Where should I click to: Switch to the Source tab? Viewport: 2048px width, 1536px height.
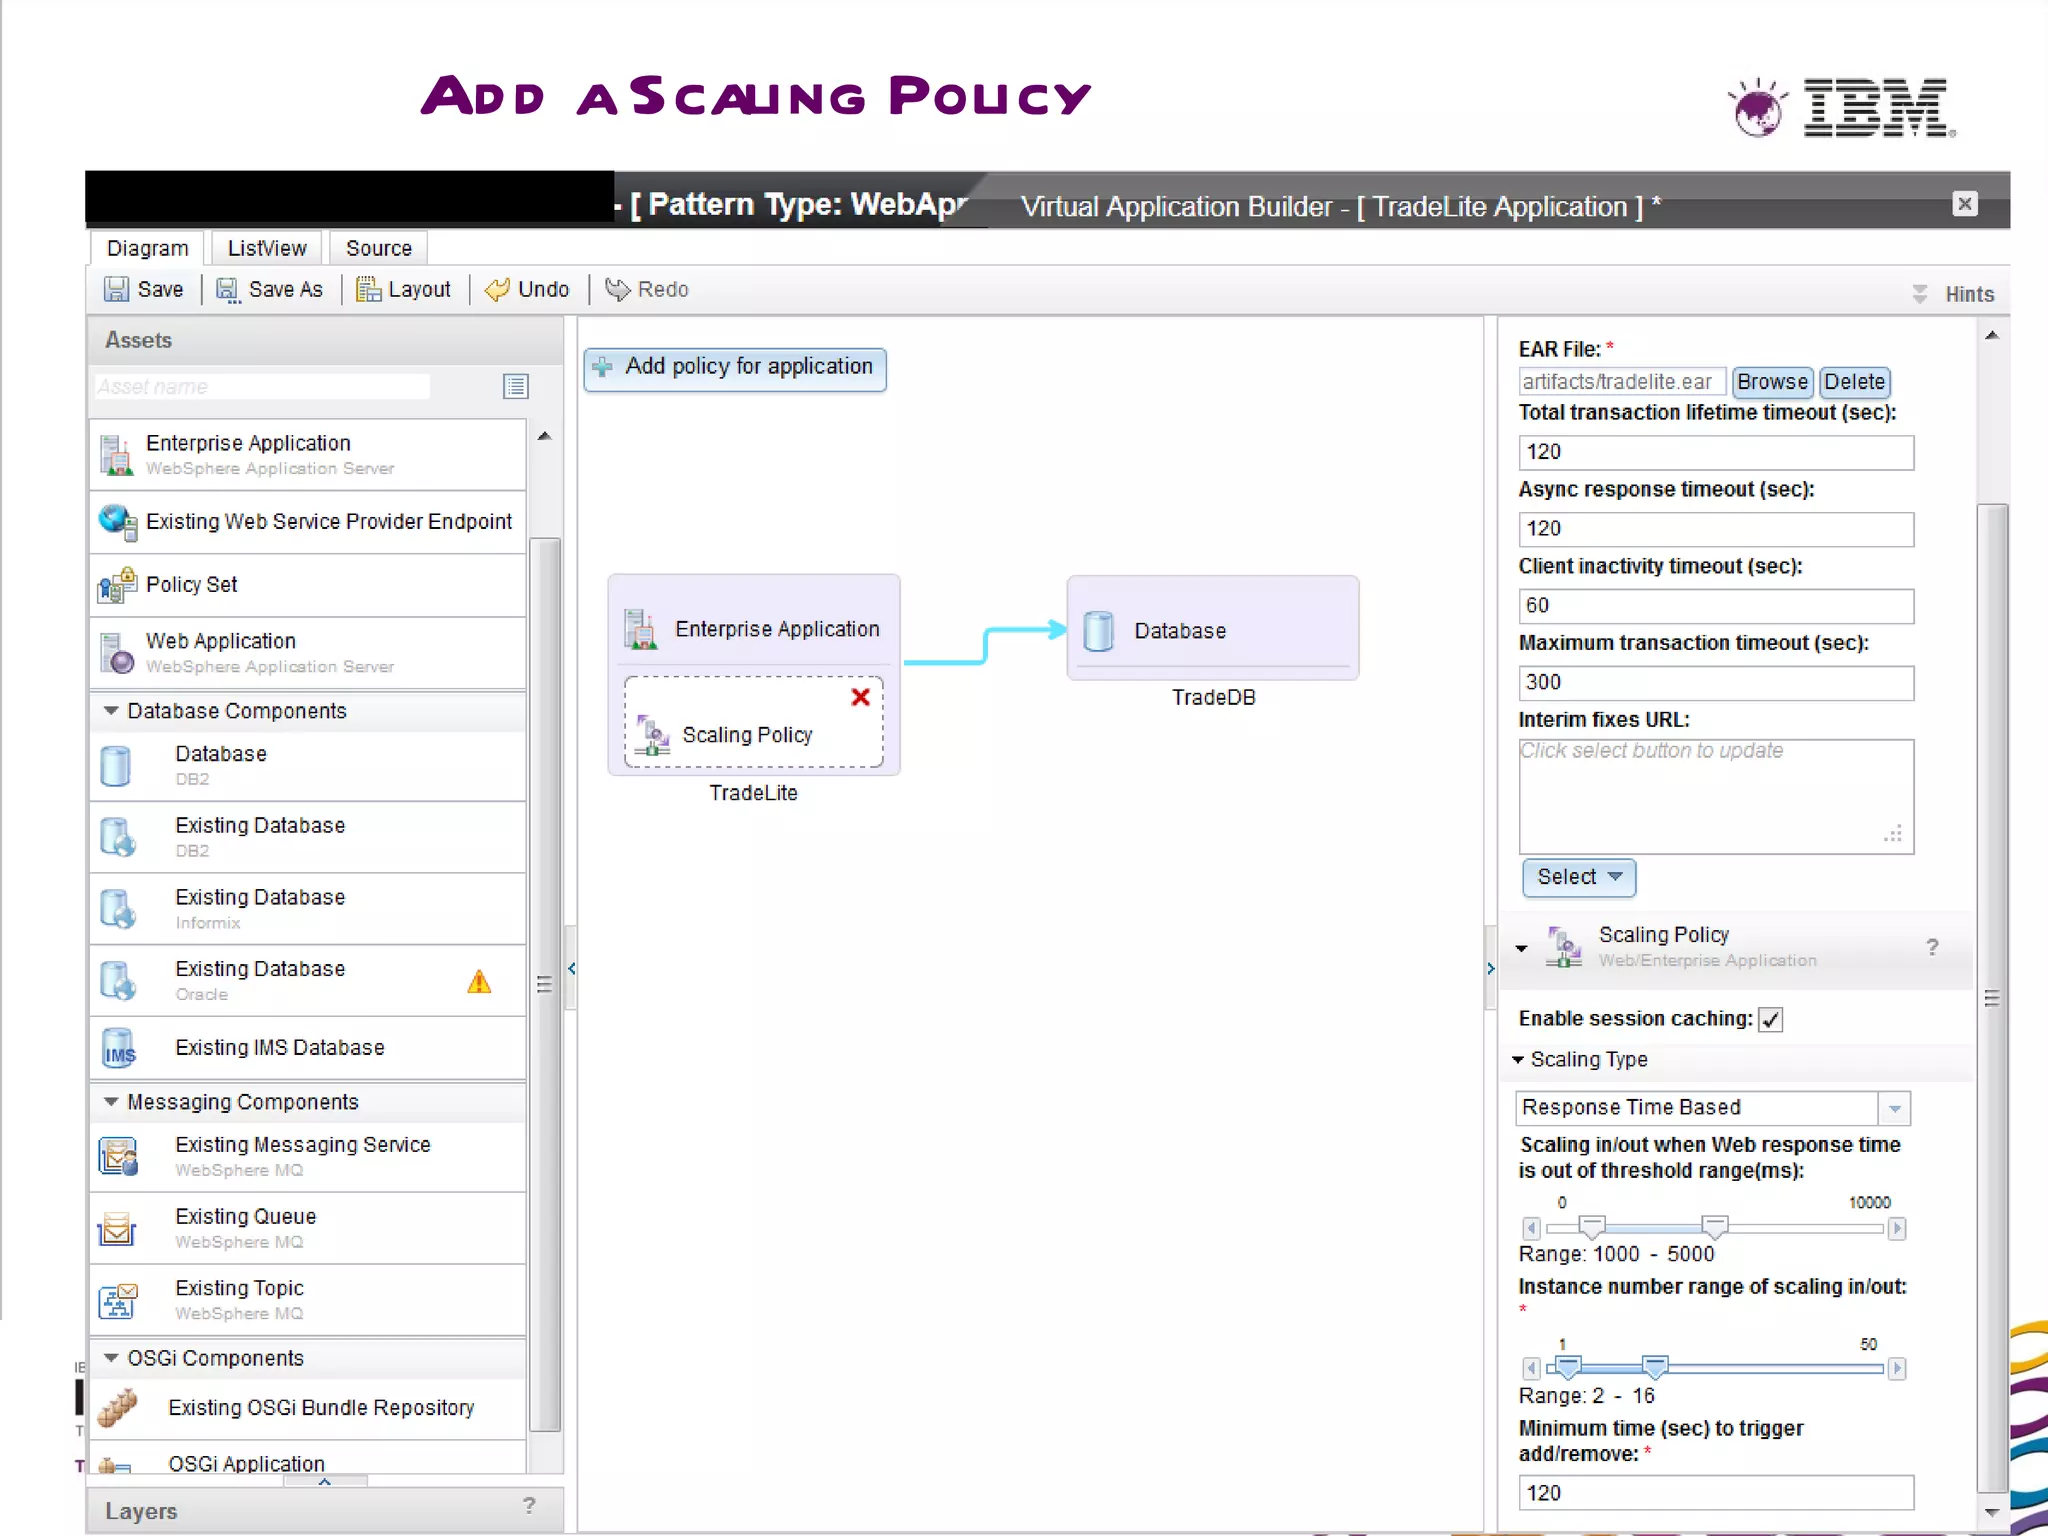click(x=379, y=248)
